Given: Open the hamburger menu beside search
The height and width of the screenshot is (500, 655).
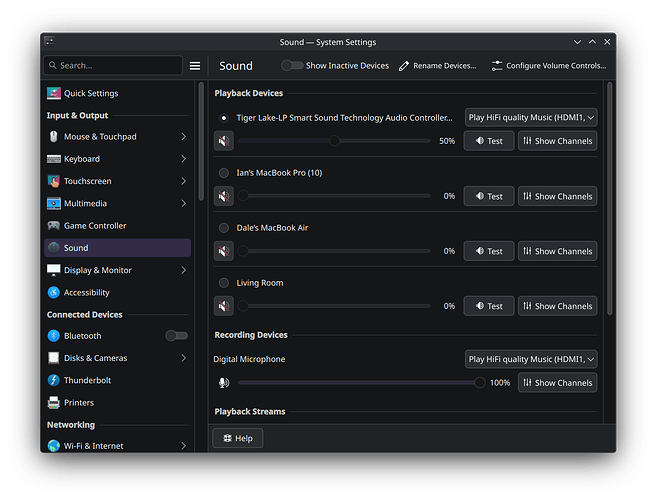Looking at the screenshot, I should click(195, 66).
